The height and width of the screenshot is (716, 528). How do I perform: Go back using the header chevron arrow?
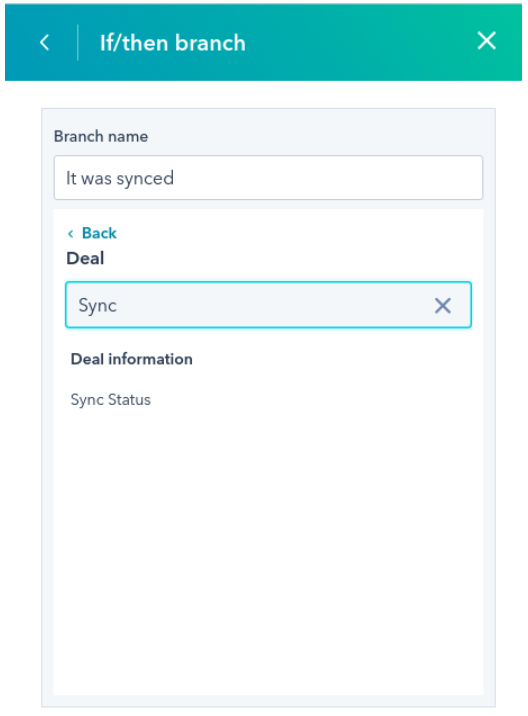[44, 42]
